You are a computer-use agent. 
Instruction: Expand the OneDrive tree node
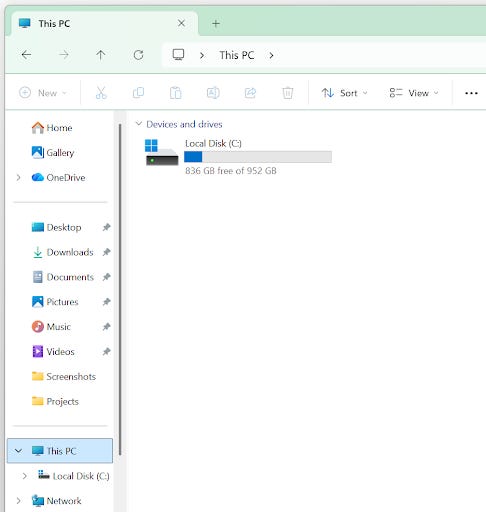19,178
